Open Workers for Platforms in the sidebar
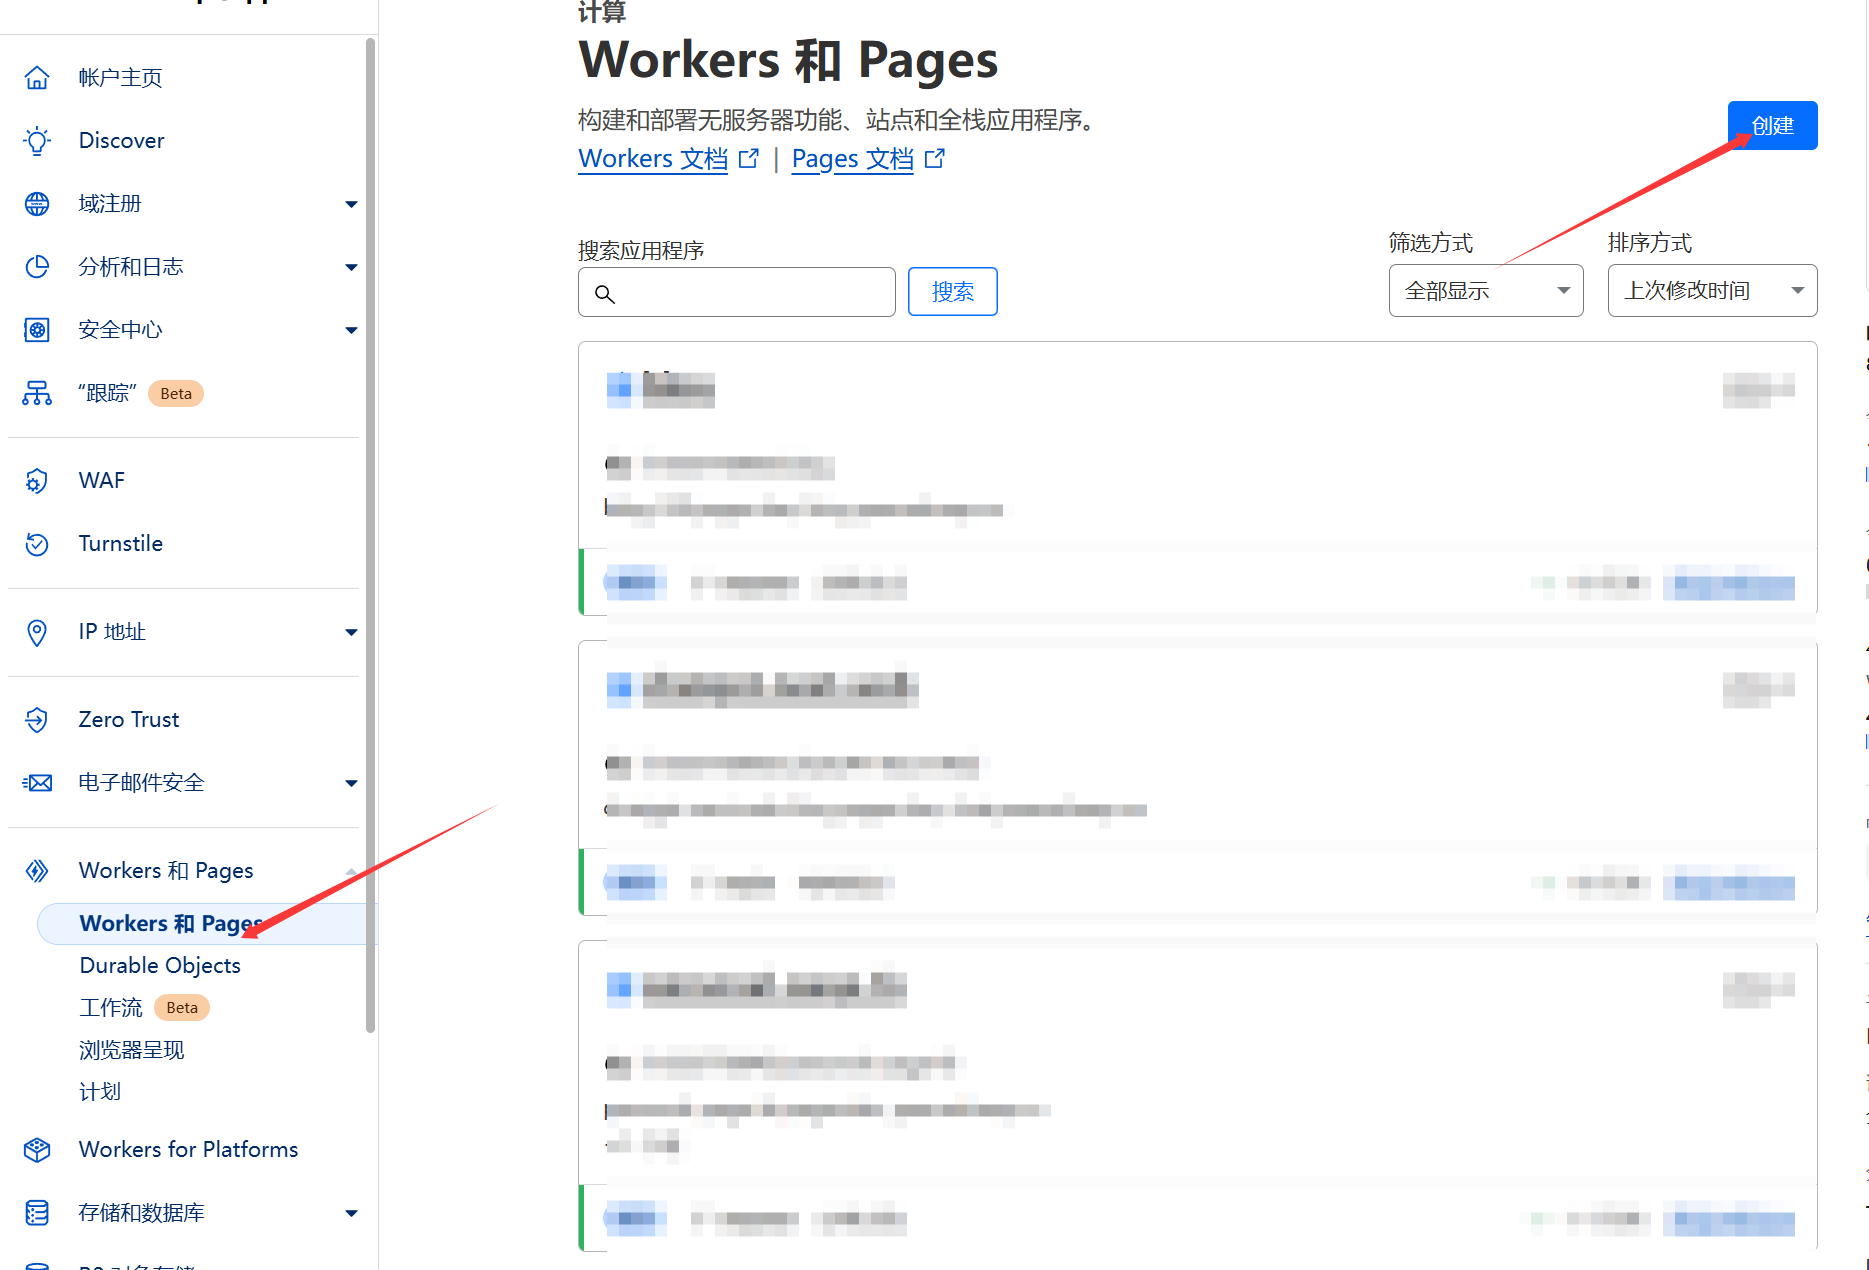Screen dimensions: 1869x1270 point(188,1150)
